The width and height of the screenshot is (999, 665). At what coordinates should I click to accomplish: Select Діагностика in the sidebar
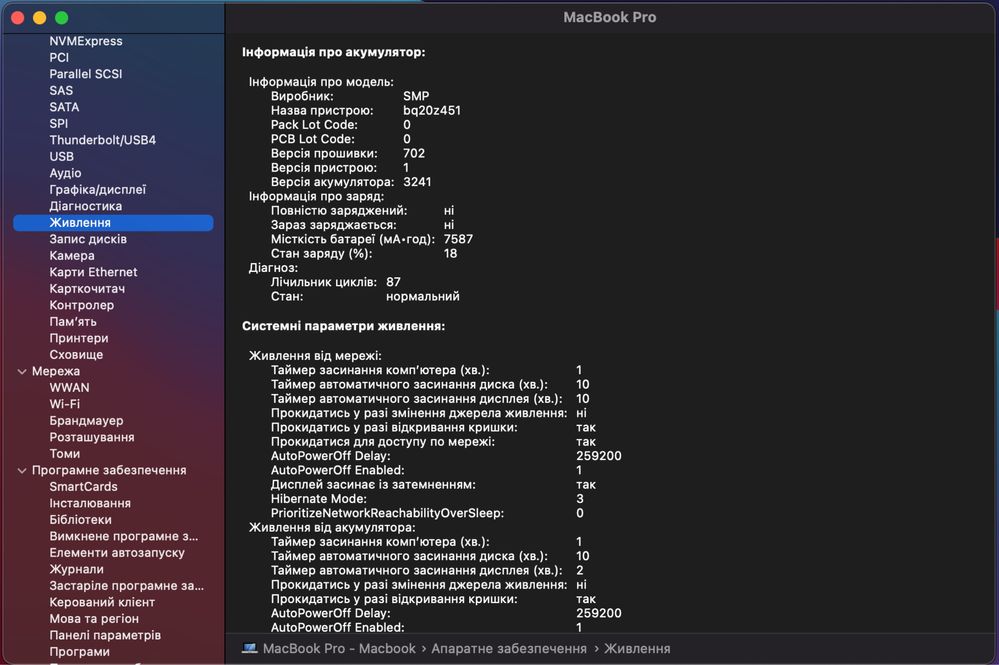[x=86, y=206]
